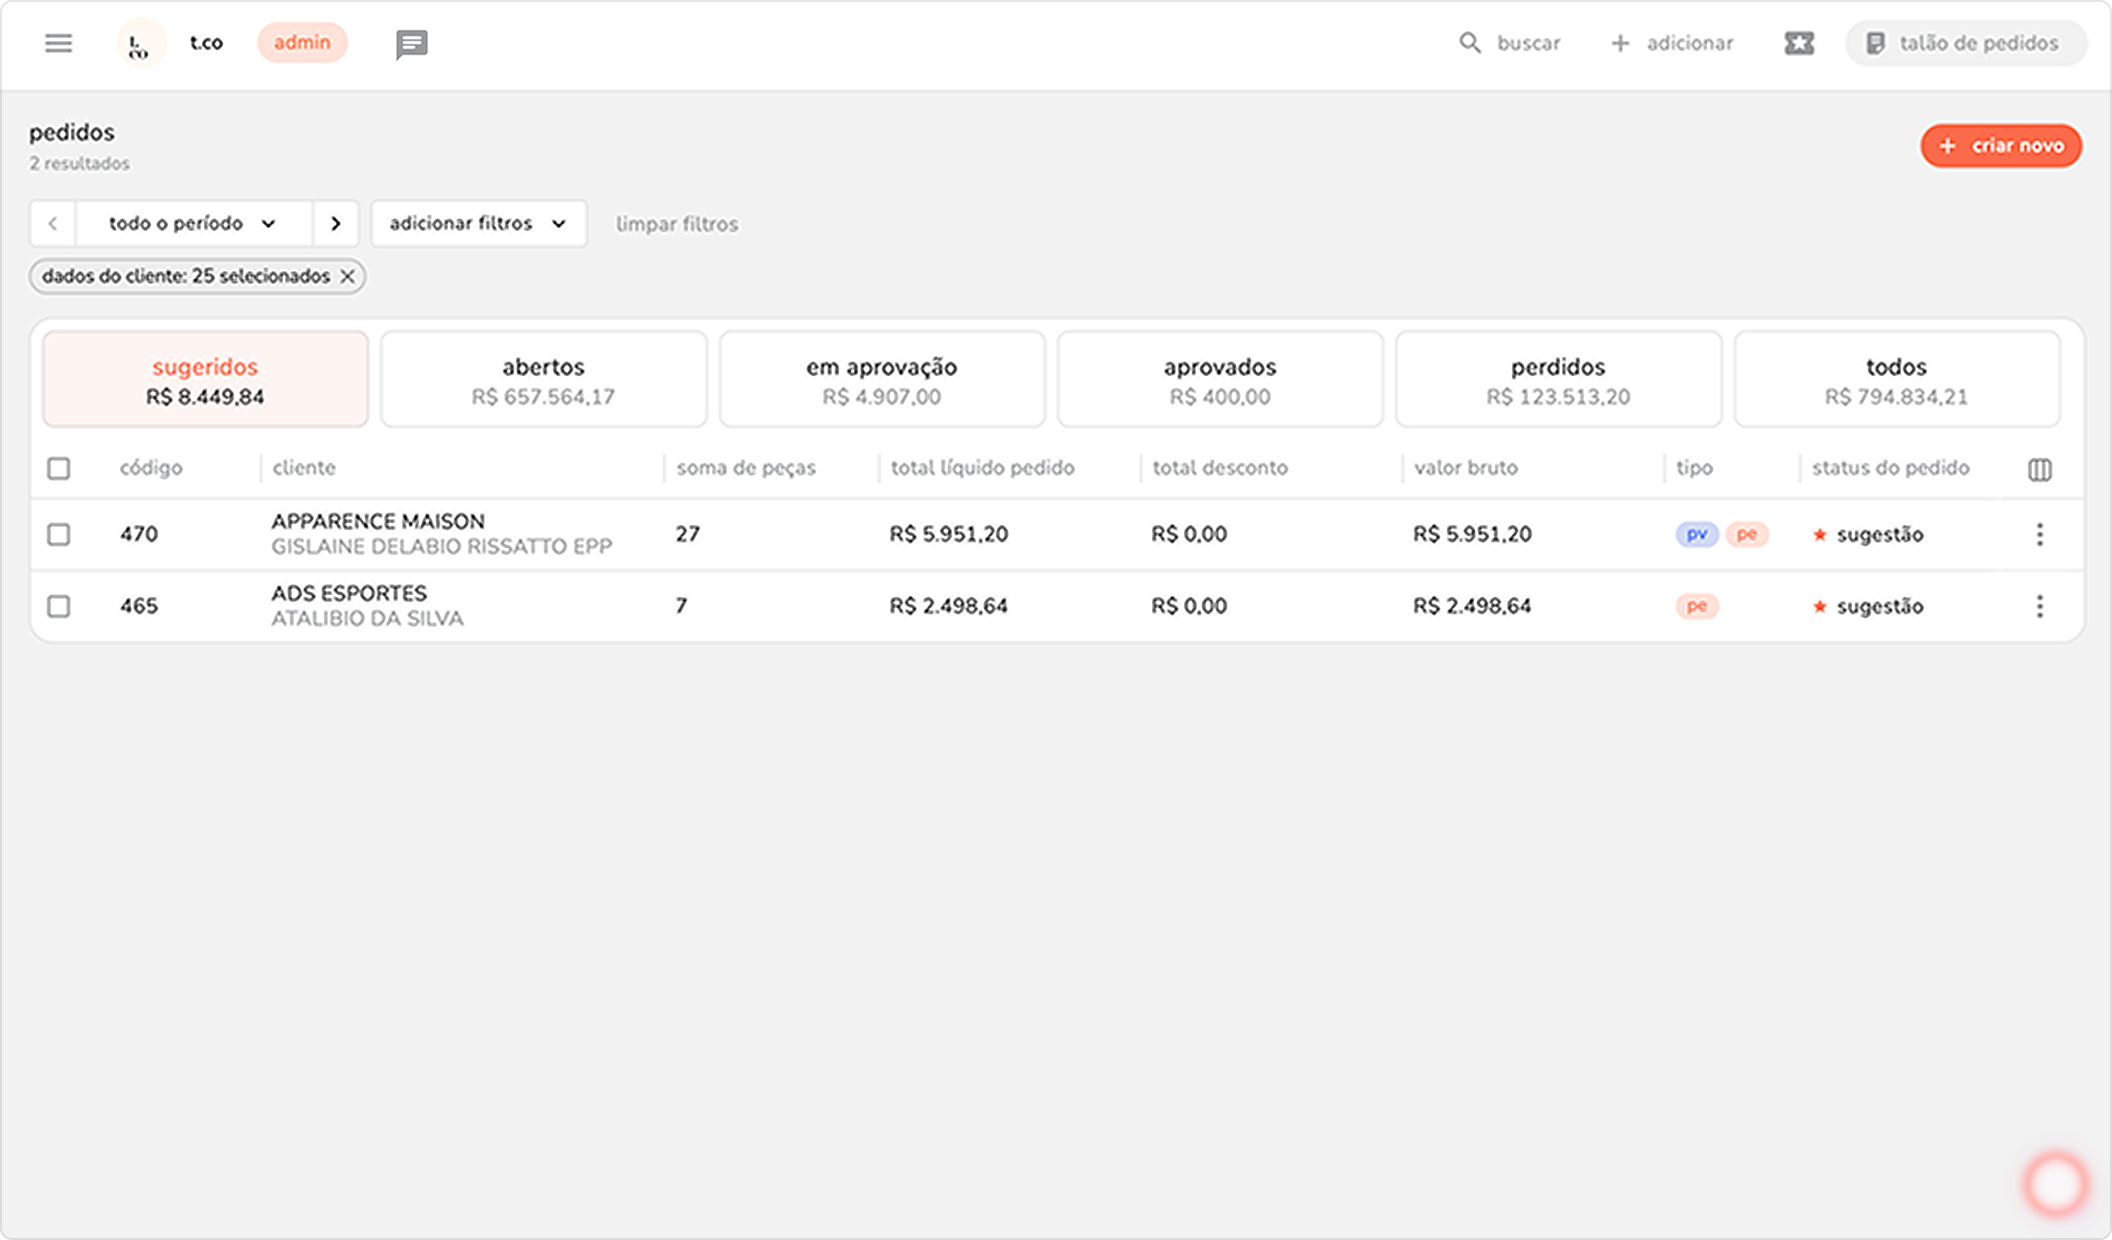Open column settings icon in table header

tap(2039, 469)
